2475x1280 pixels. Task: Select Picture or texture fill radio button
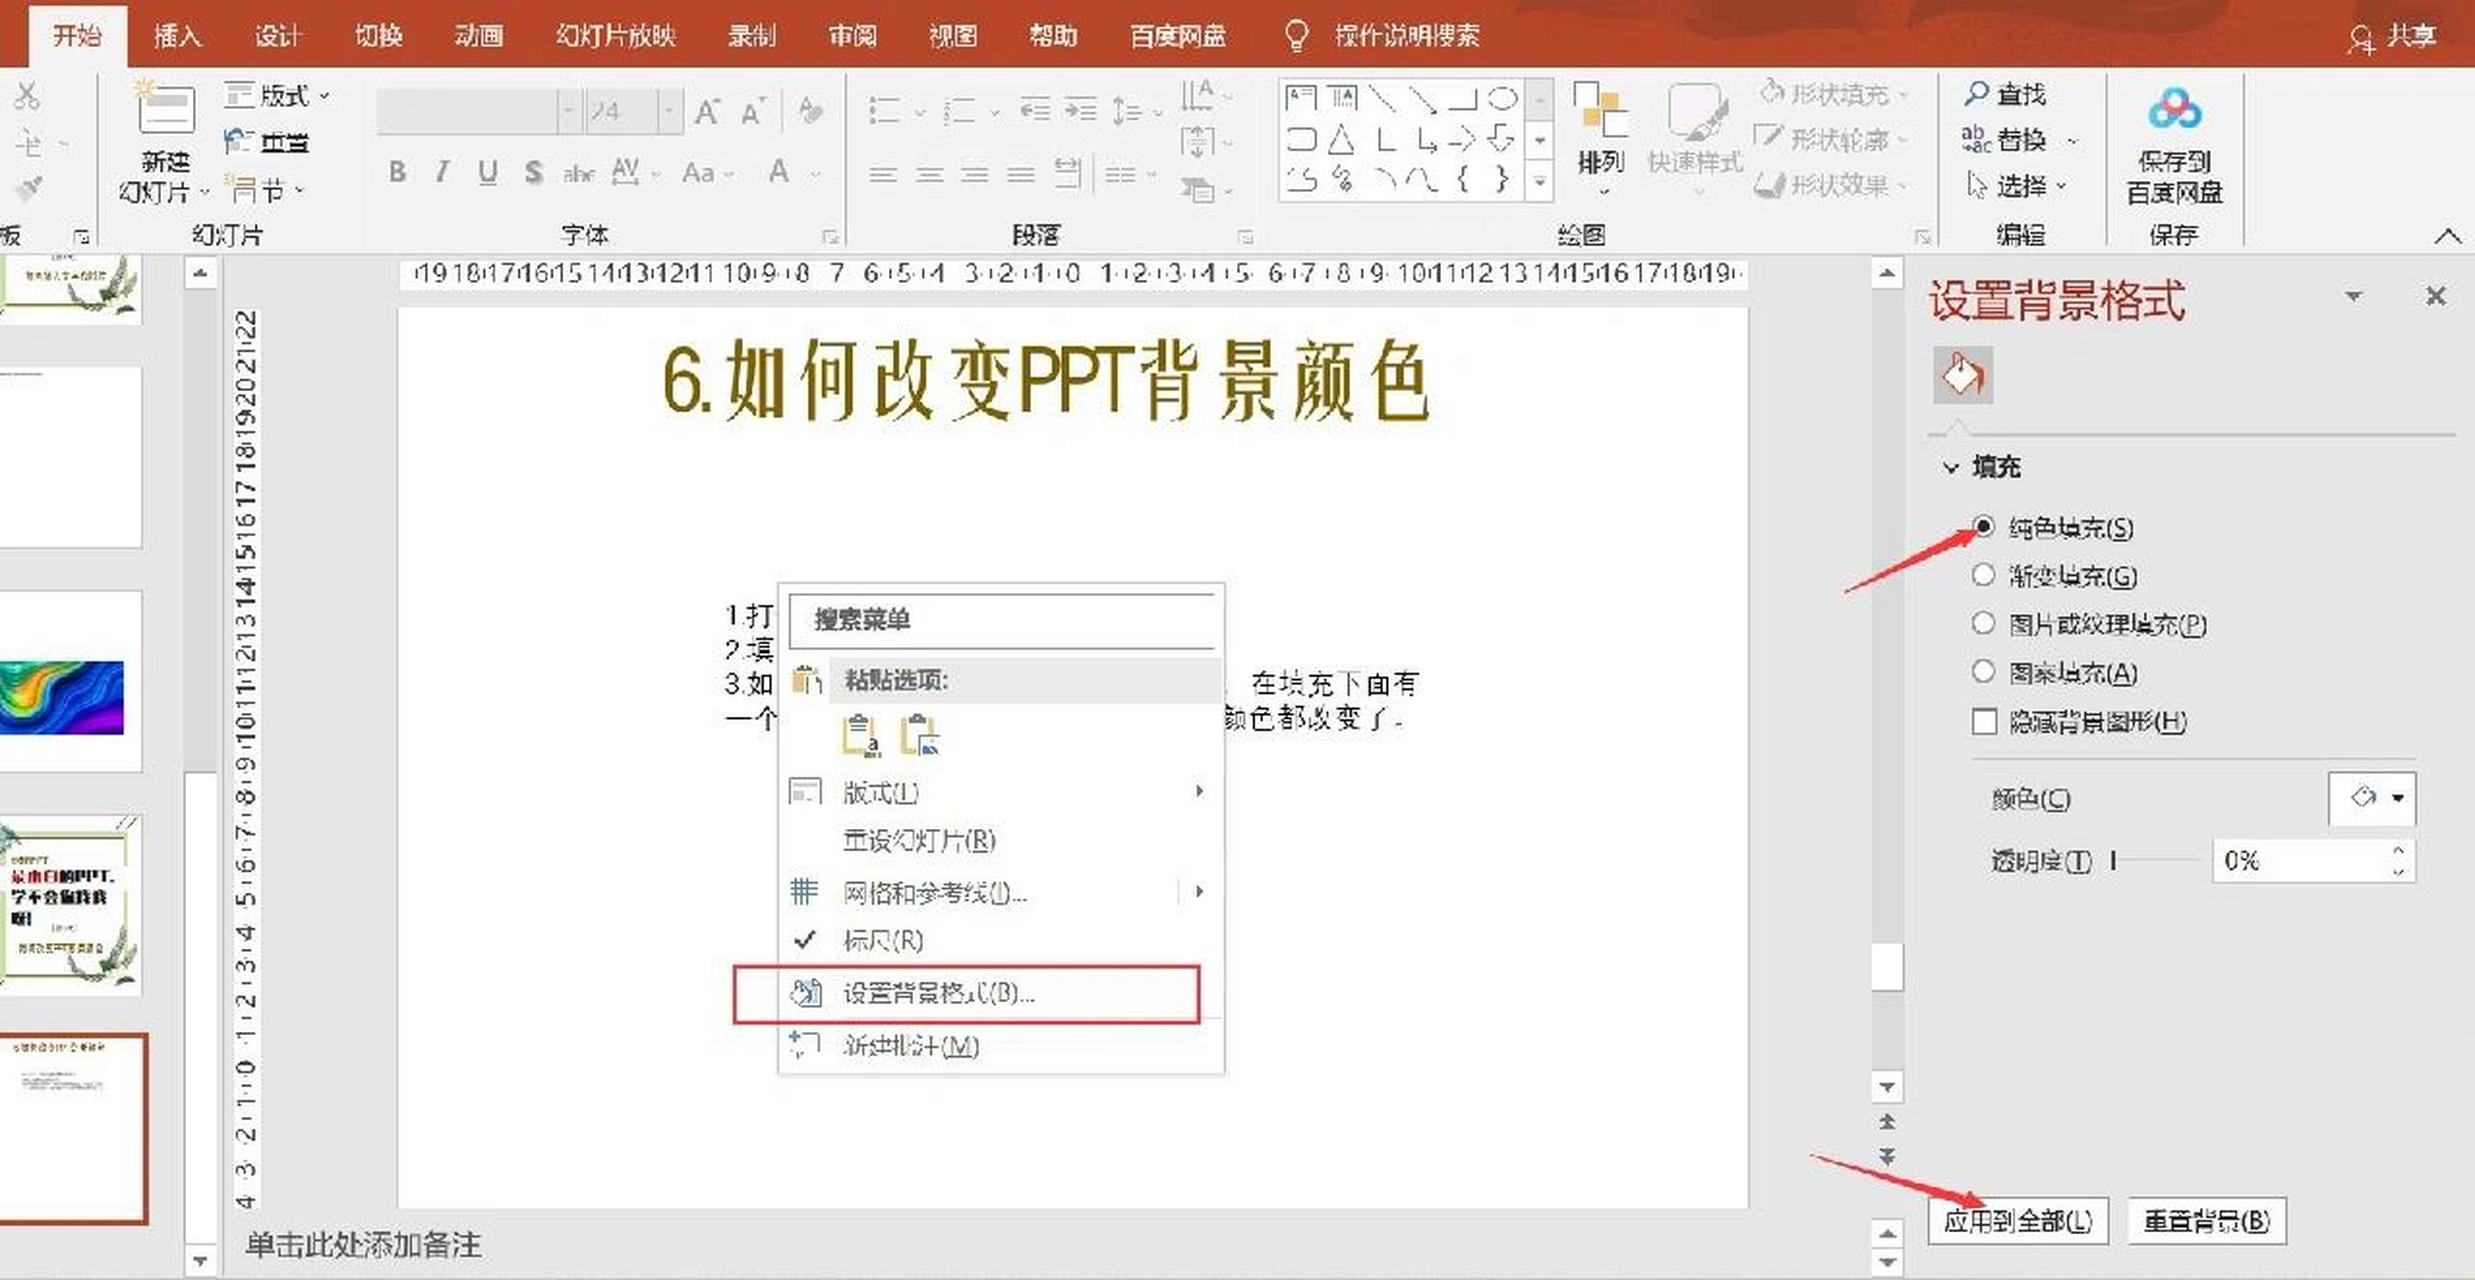tap(1983, 623)
